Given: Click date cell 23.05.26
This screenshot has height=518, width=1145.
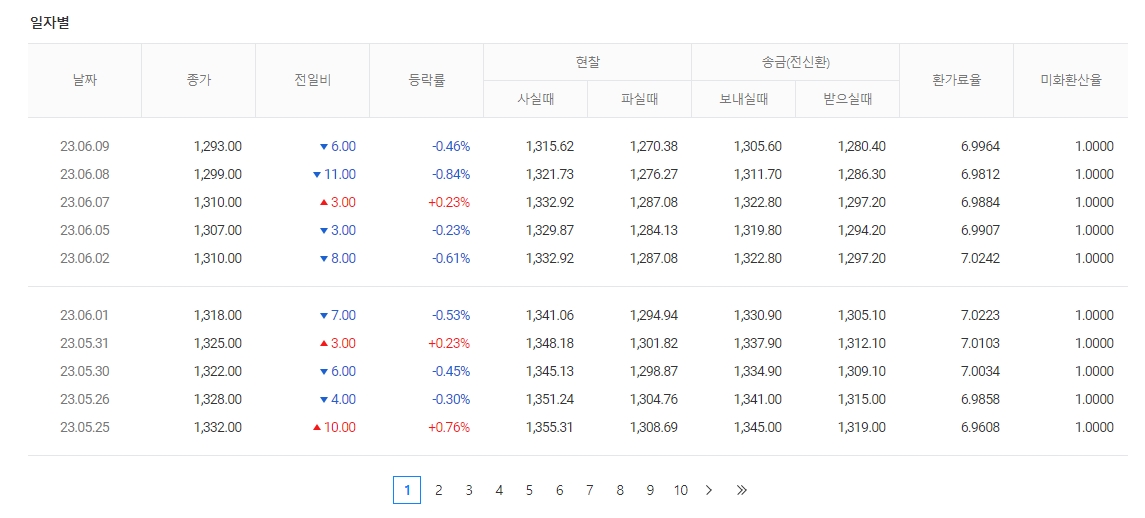Looking at the screenshot, I should coord(85,400).
